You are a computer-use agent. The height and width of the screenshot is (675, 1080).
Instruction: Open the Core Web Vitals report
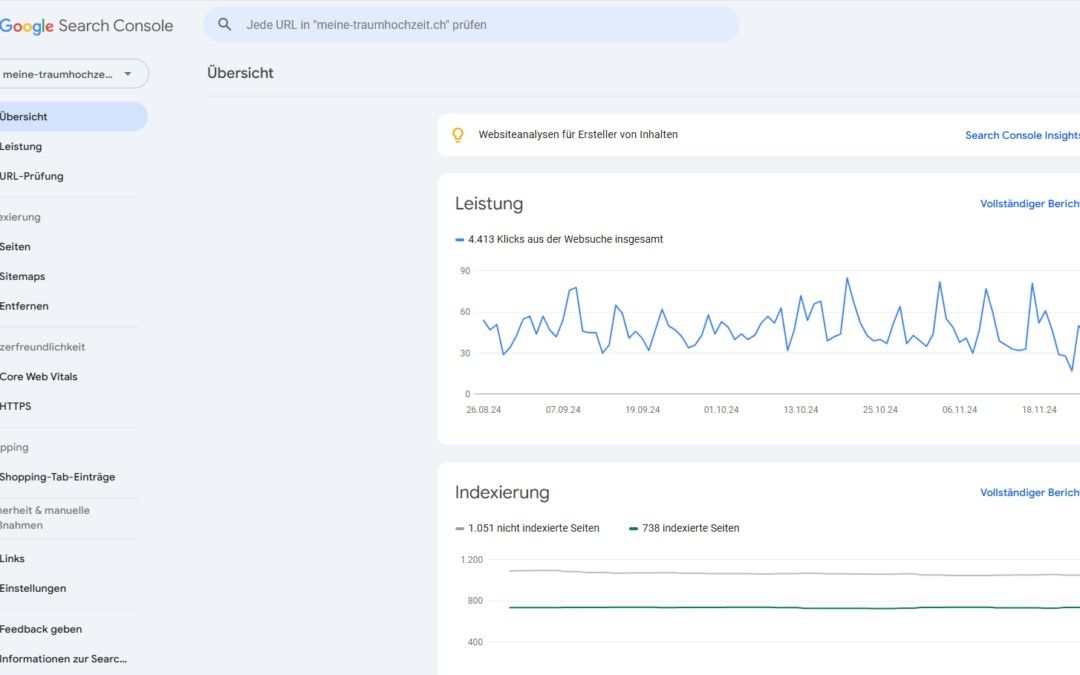pyautogui.click(x=39, y=377)
